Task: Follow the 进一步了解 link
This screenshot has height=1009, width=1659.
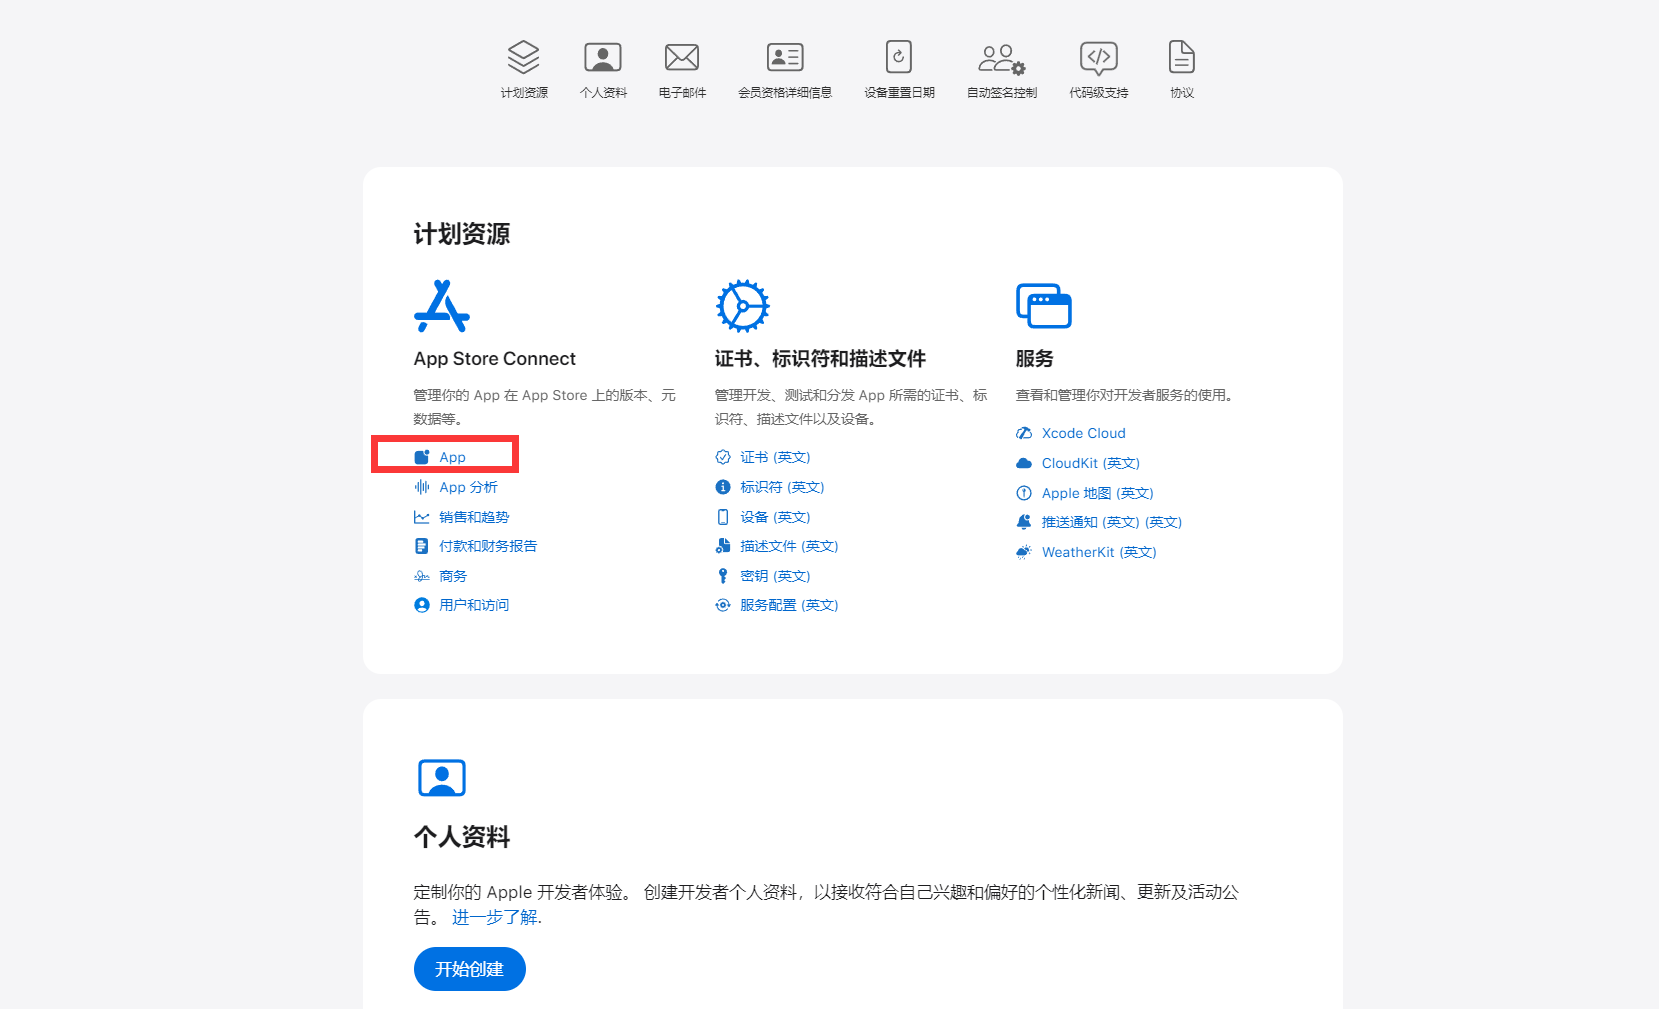Action: point(495,917)
